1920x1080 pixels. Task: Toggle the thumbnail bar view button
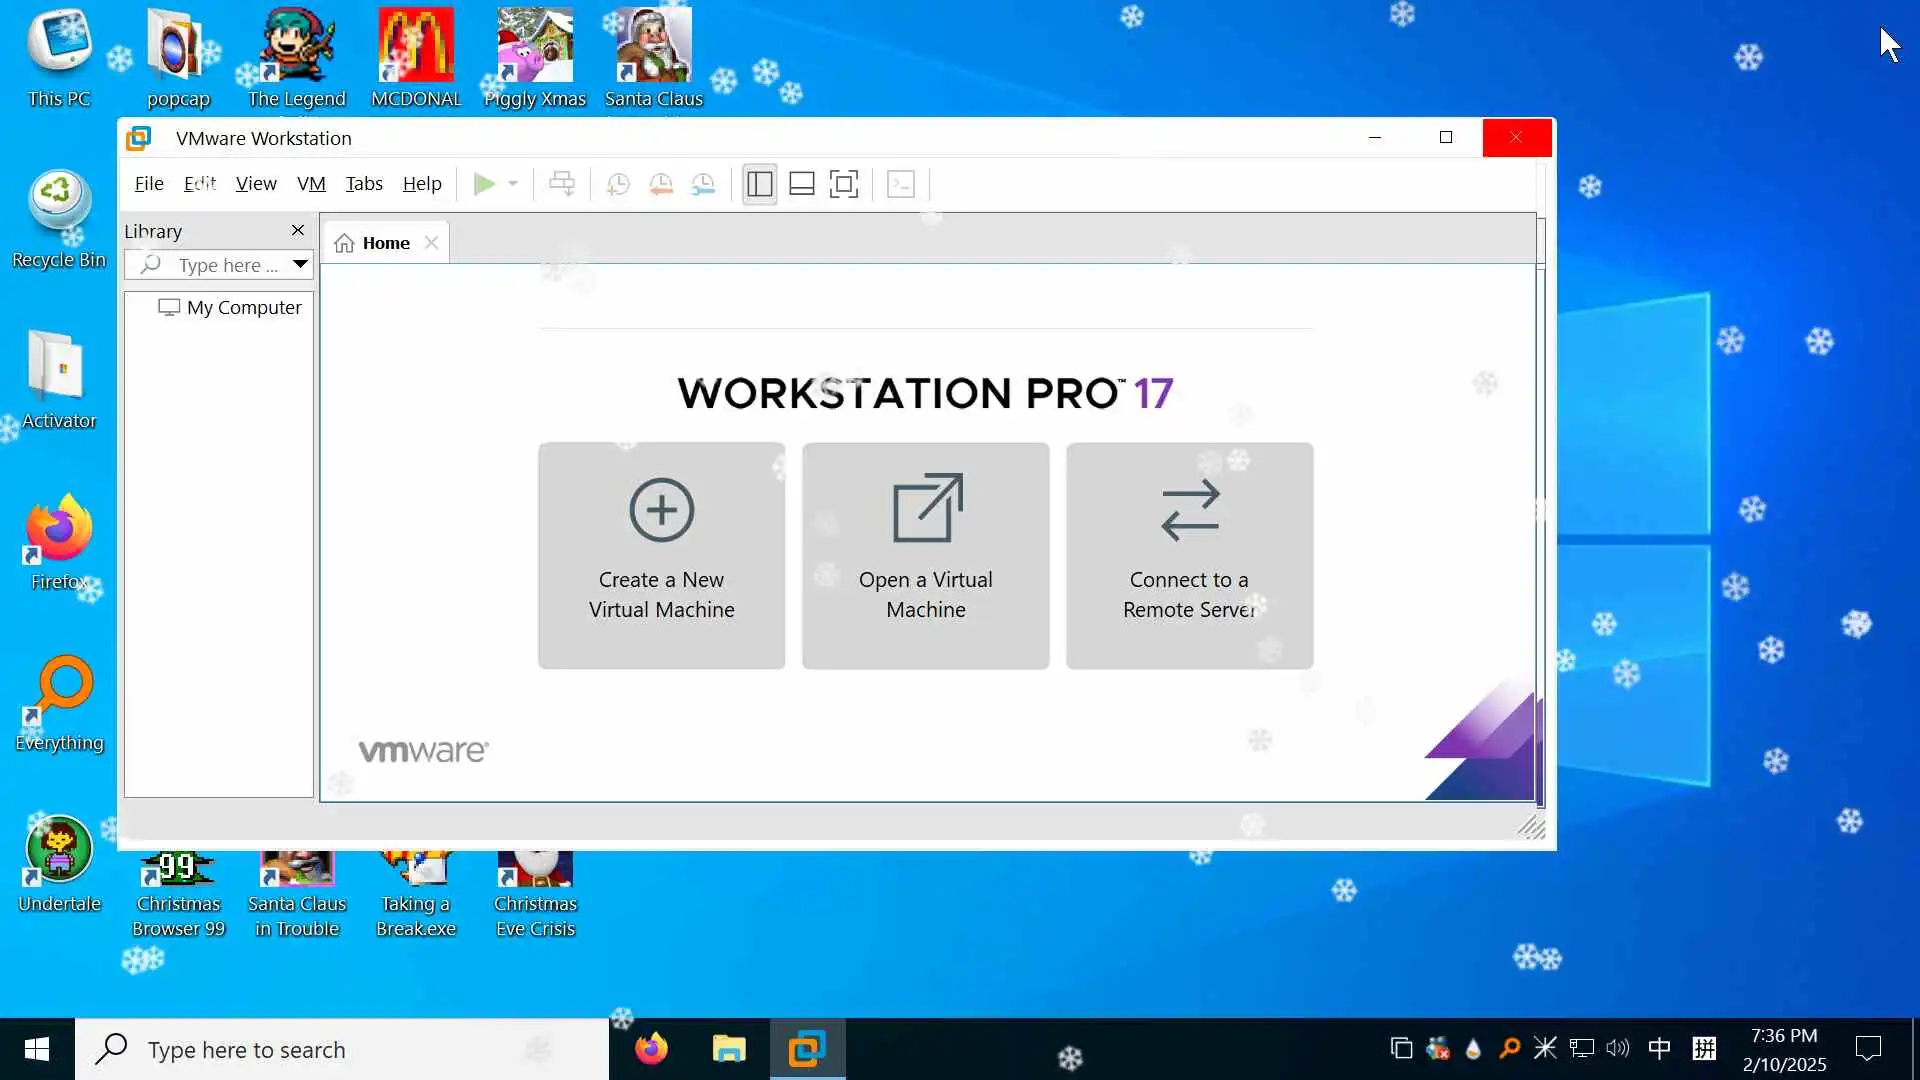pyautogui.click(x=802, y=184)
